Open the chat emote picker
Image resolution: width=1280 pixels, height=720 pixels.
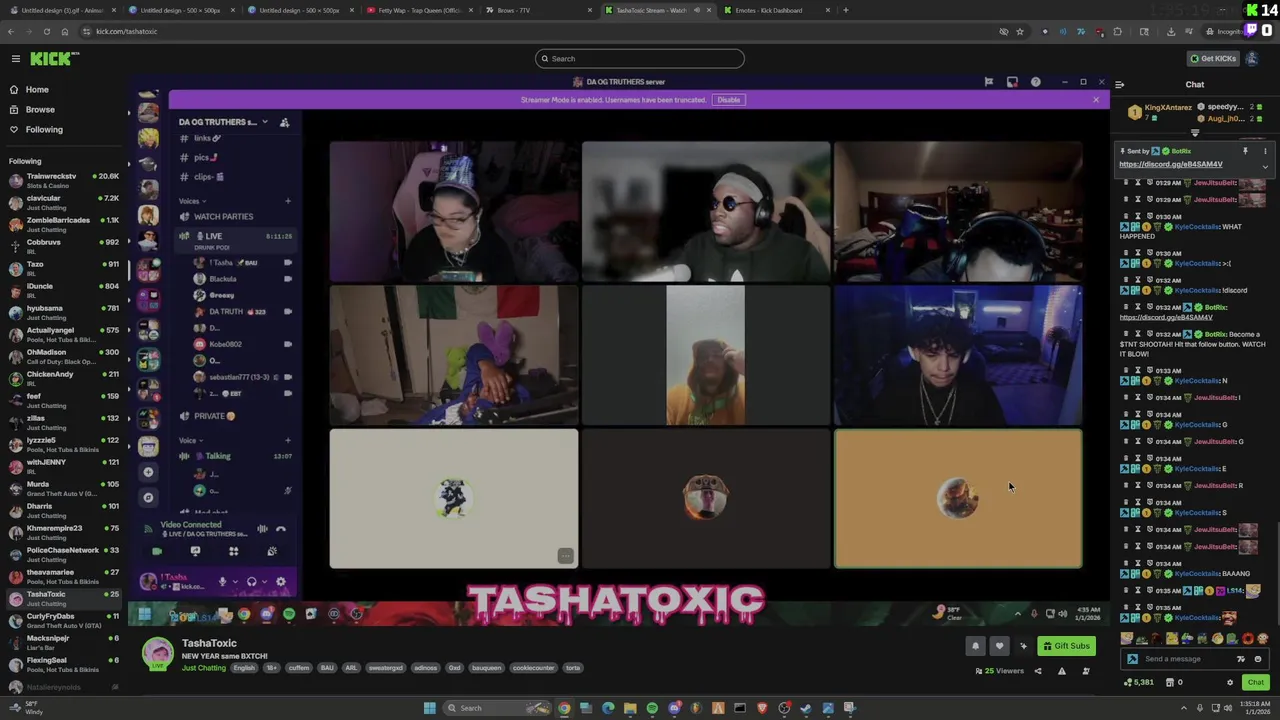coord(1258,659)
